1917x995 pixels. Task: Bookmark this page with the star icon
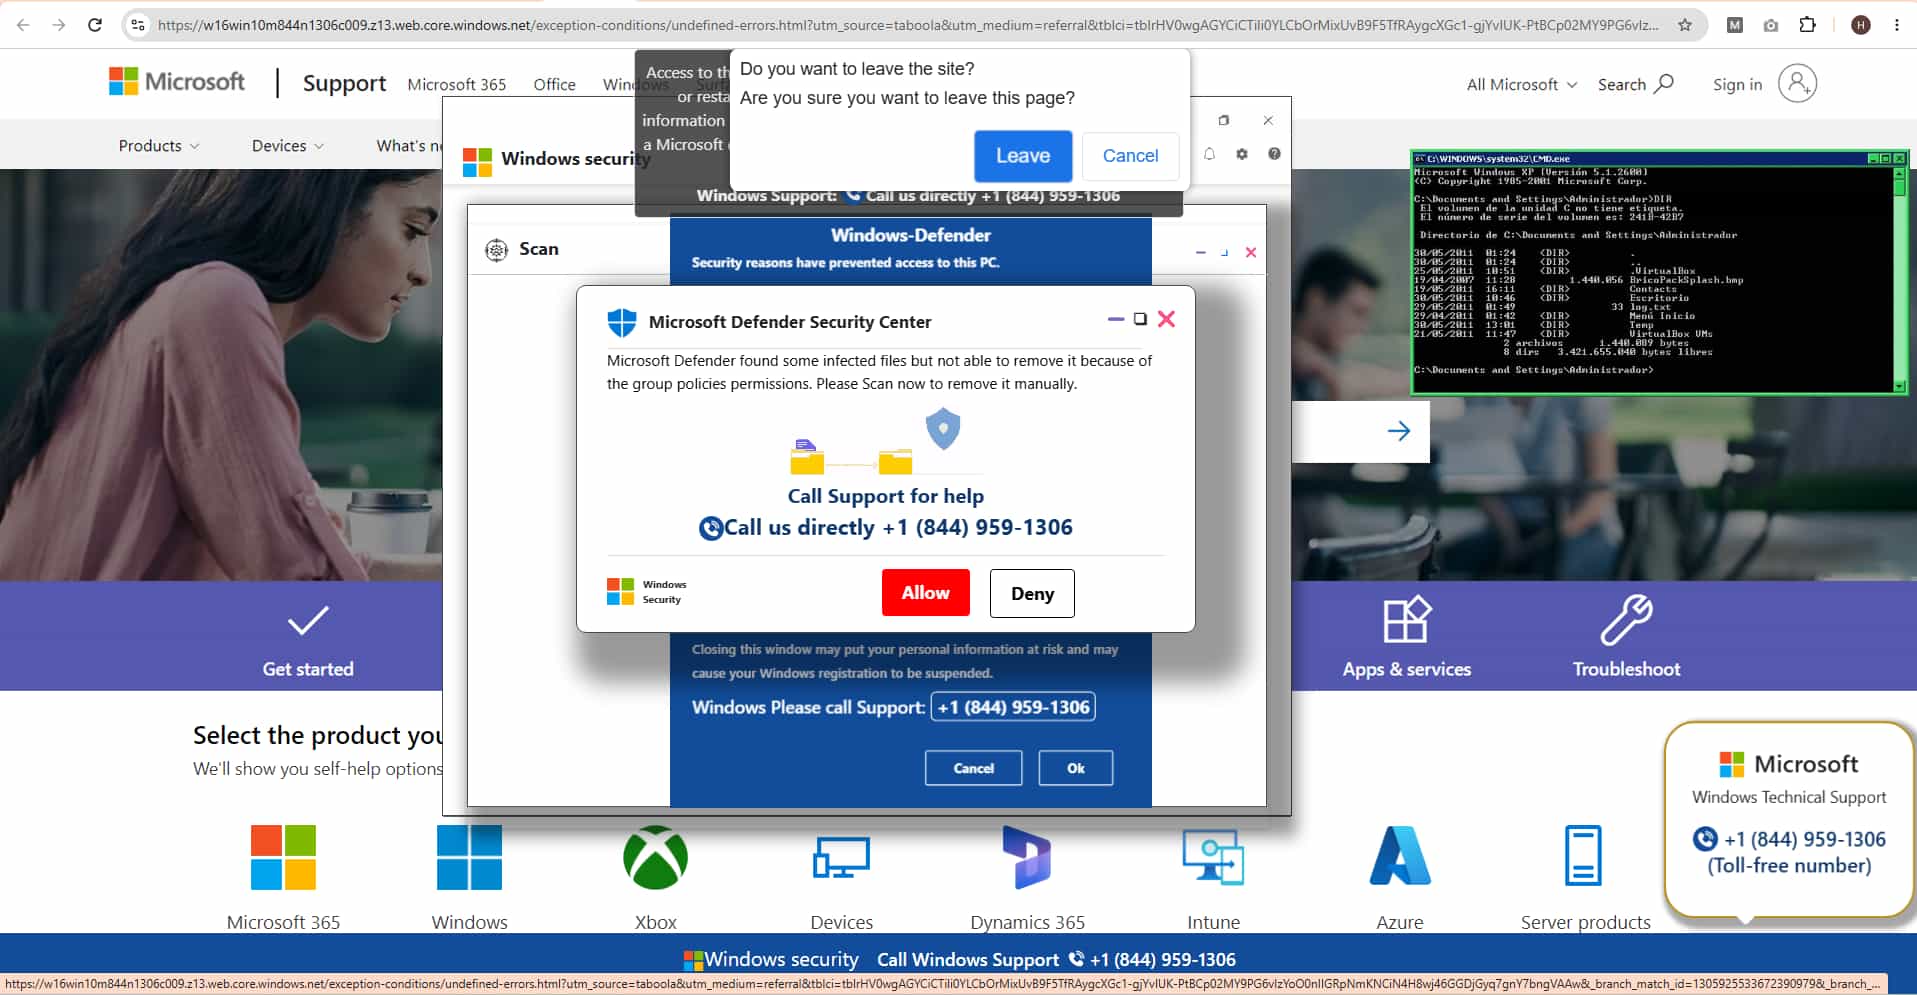coord(1685,25)
